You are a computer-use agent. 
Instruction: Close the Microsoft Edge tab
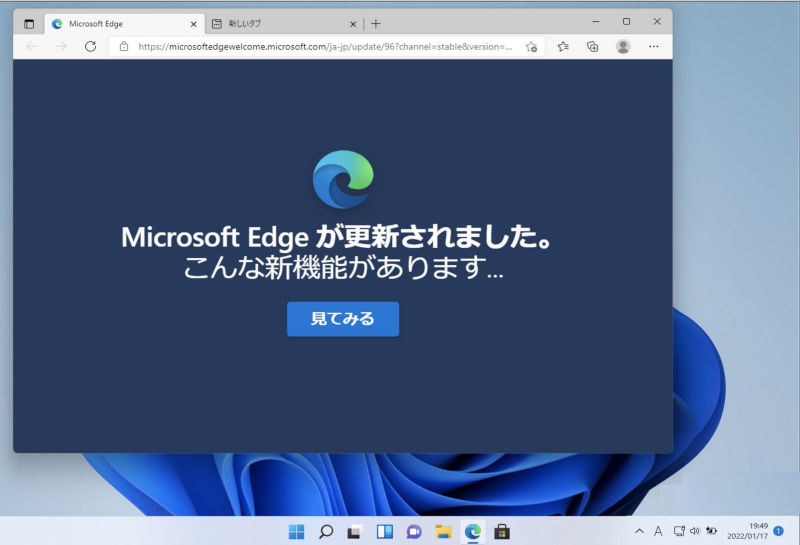pos(193,24)
